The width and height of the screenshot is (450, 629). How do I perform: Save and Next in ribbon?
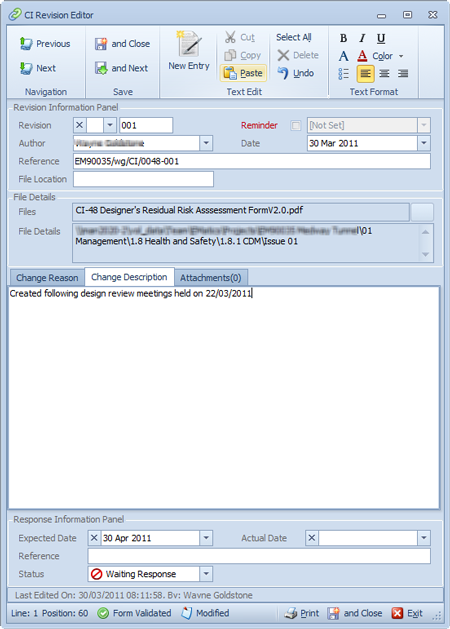coord(122,68)
